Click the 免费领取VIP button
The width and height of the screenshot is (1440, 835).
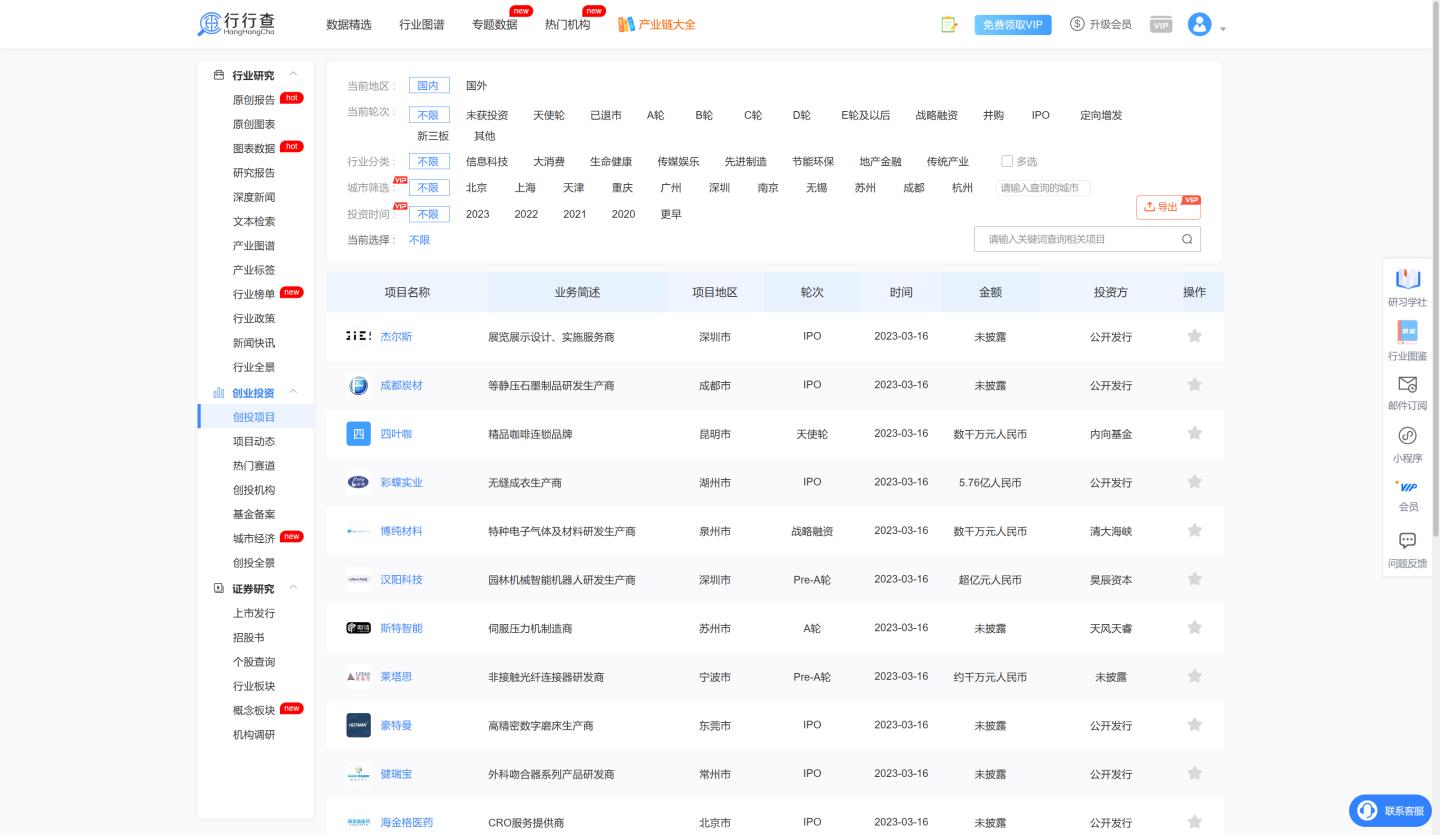[x=1013, y=24]
